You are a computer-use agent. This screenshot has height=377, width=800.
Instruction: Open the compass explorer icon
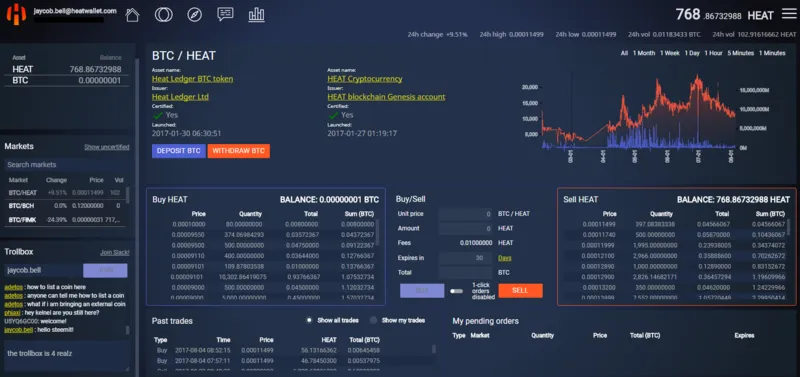tap(194, 14)
